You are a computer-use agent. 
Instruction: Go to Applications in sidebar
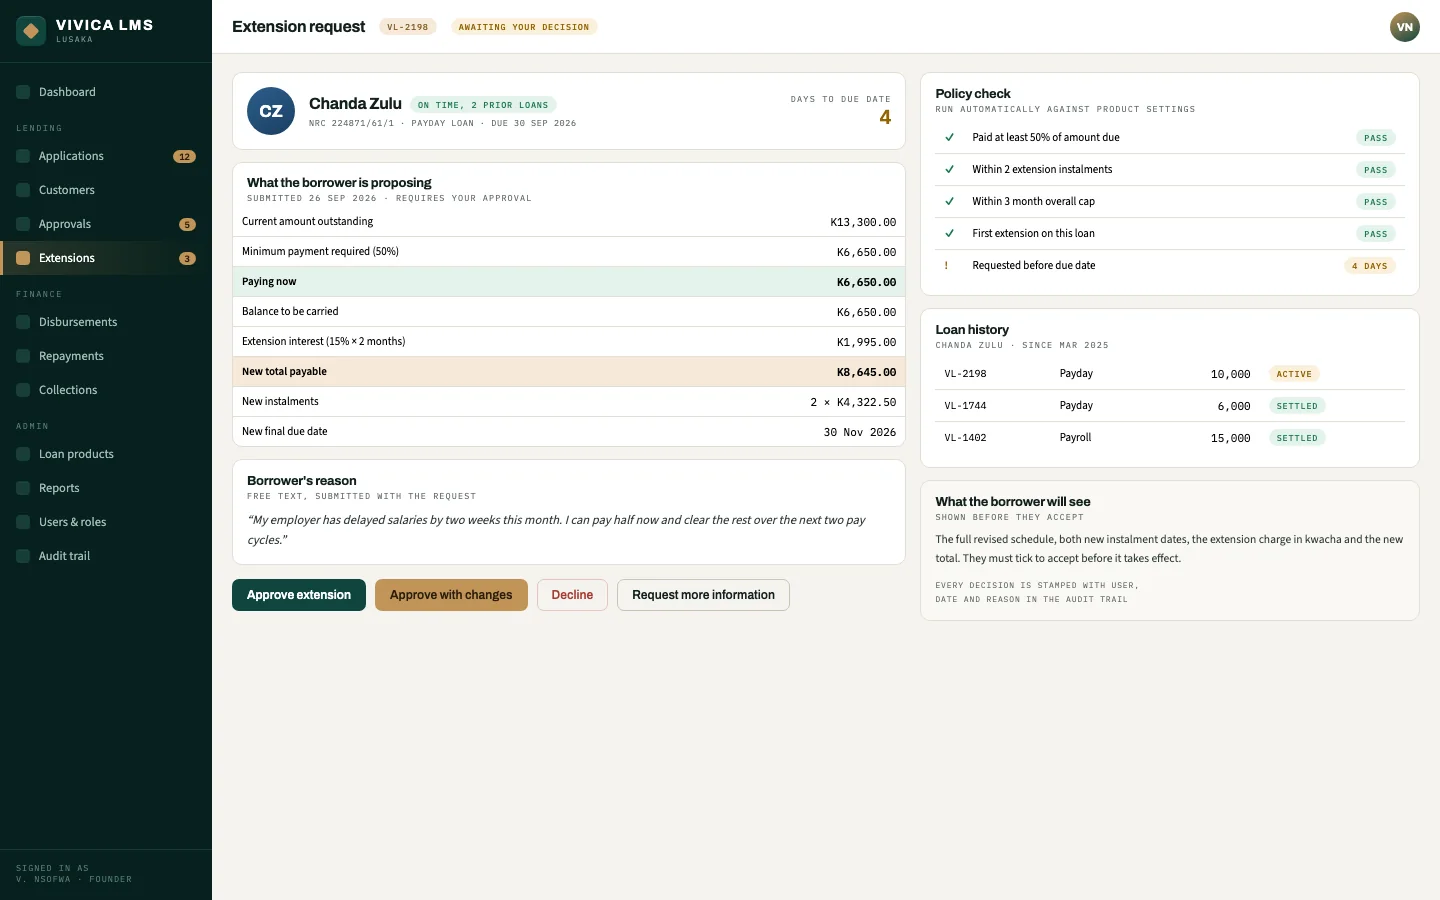[x=106, y=156]
